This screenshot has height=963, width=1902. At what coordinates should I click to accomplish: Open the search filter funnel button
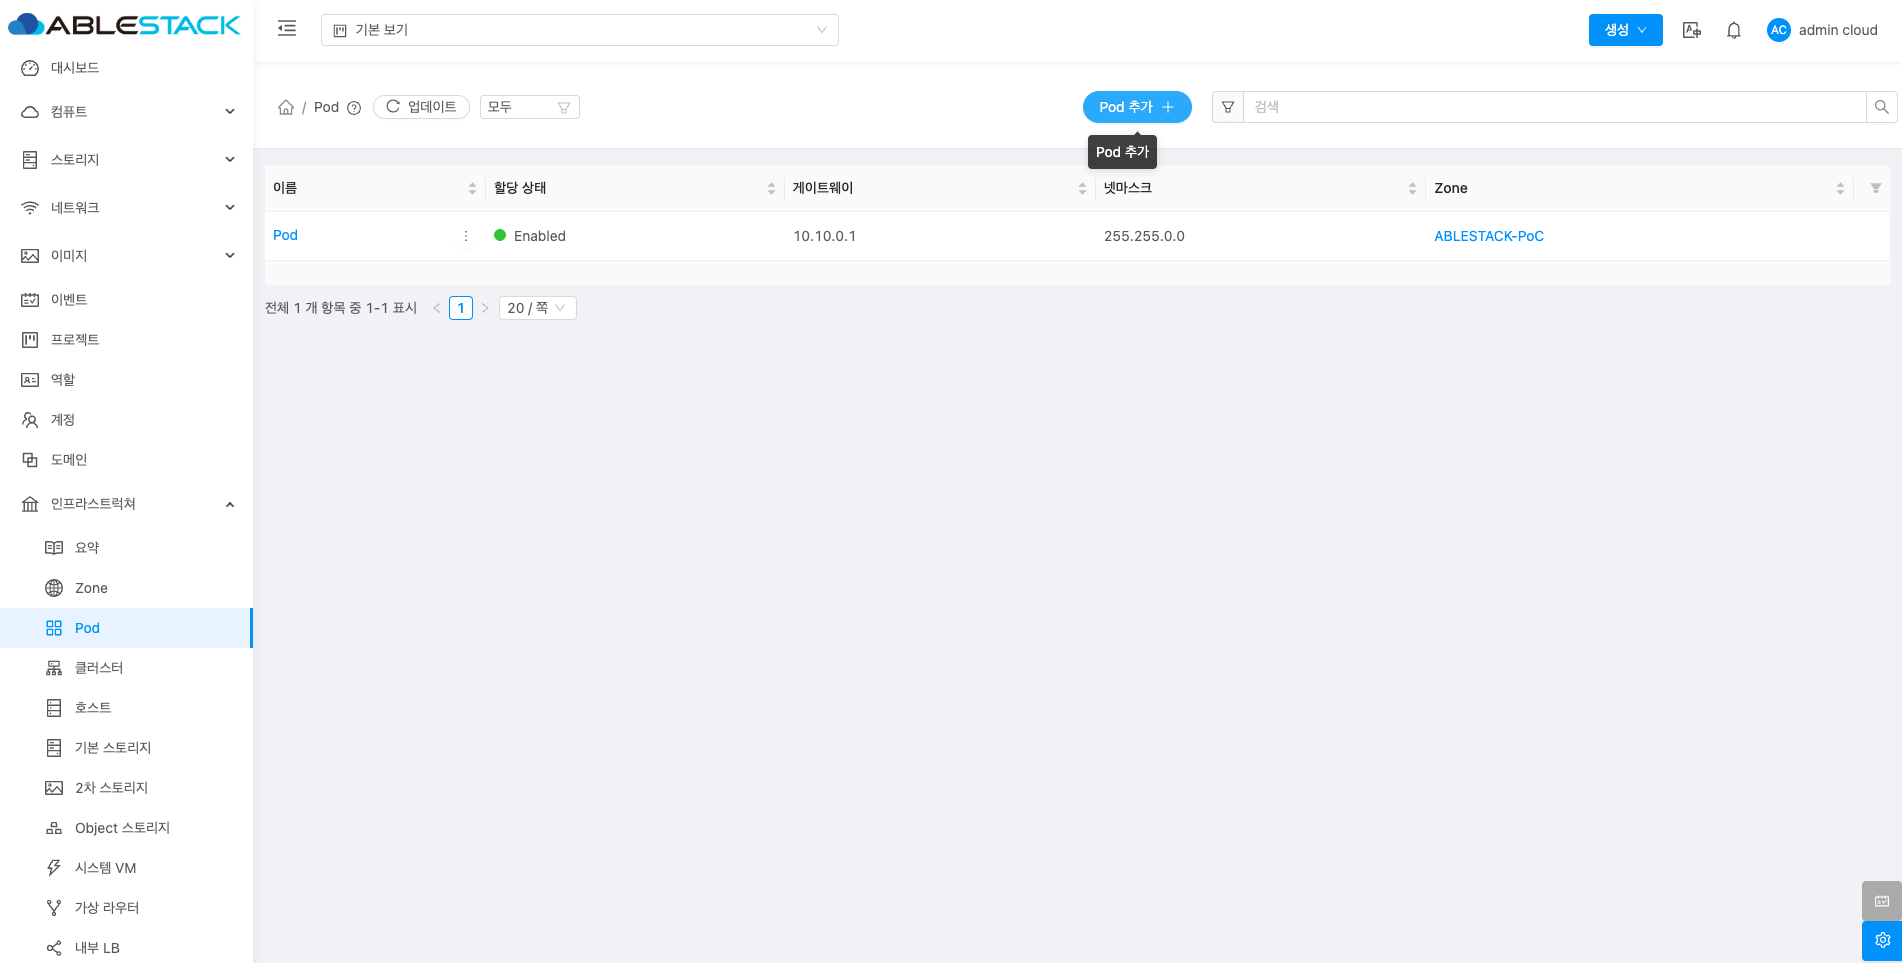pyautogui.click(x=1228, y=107)
